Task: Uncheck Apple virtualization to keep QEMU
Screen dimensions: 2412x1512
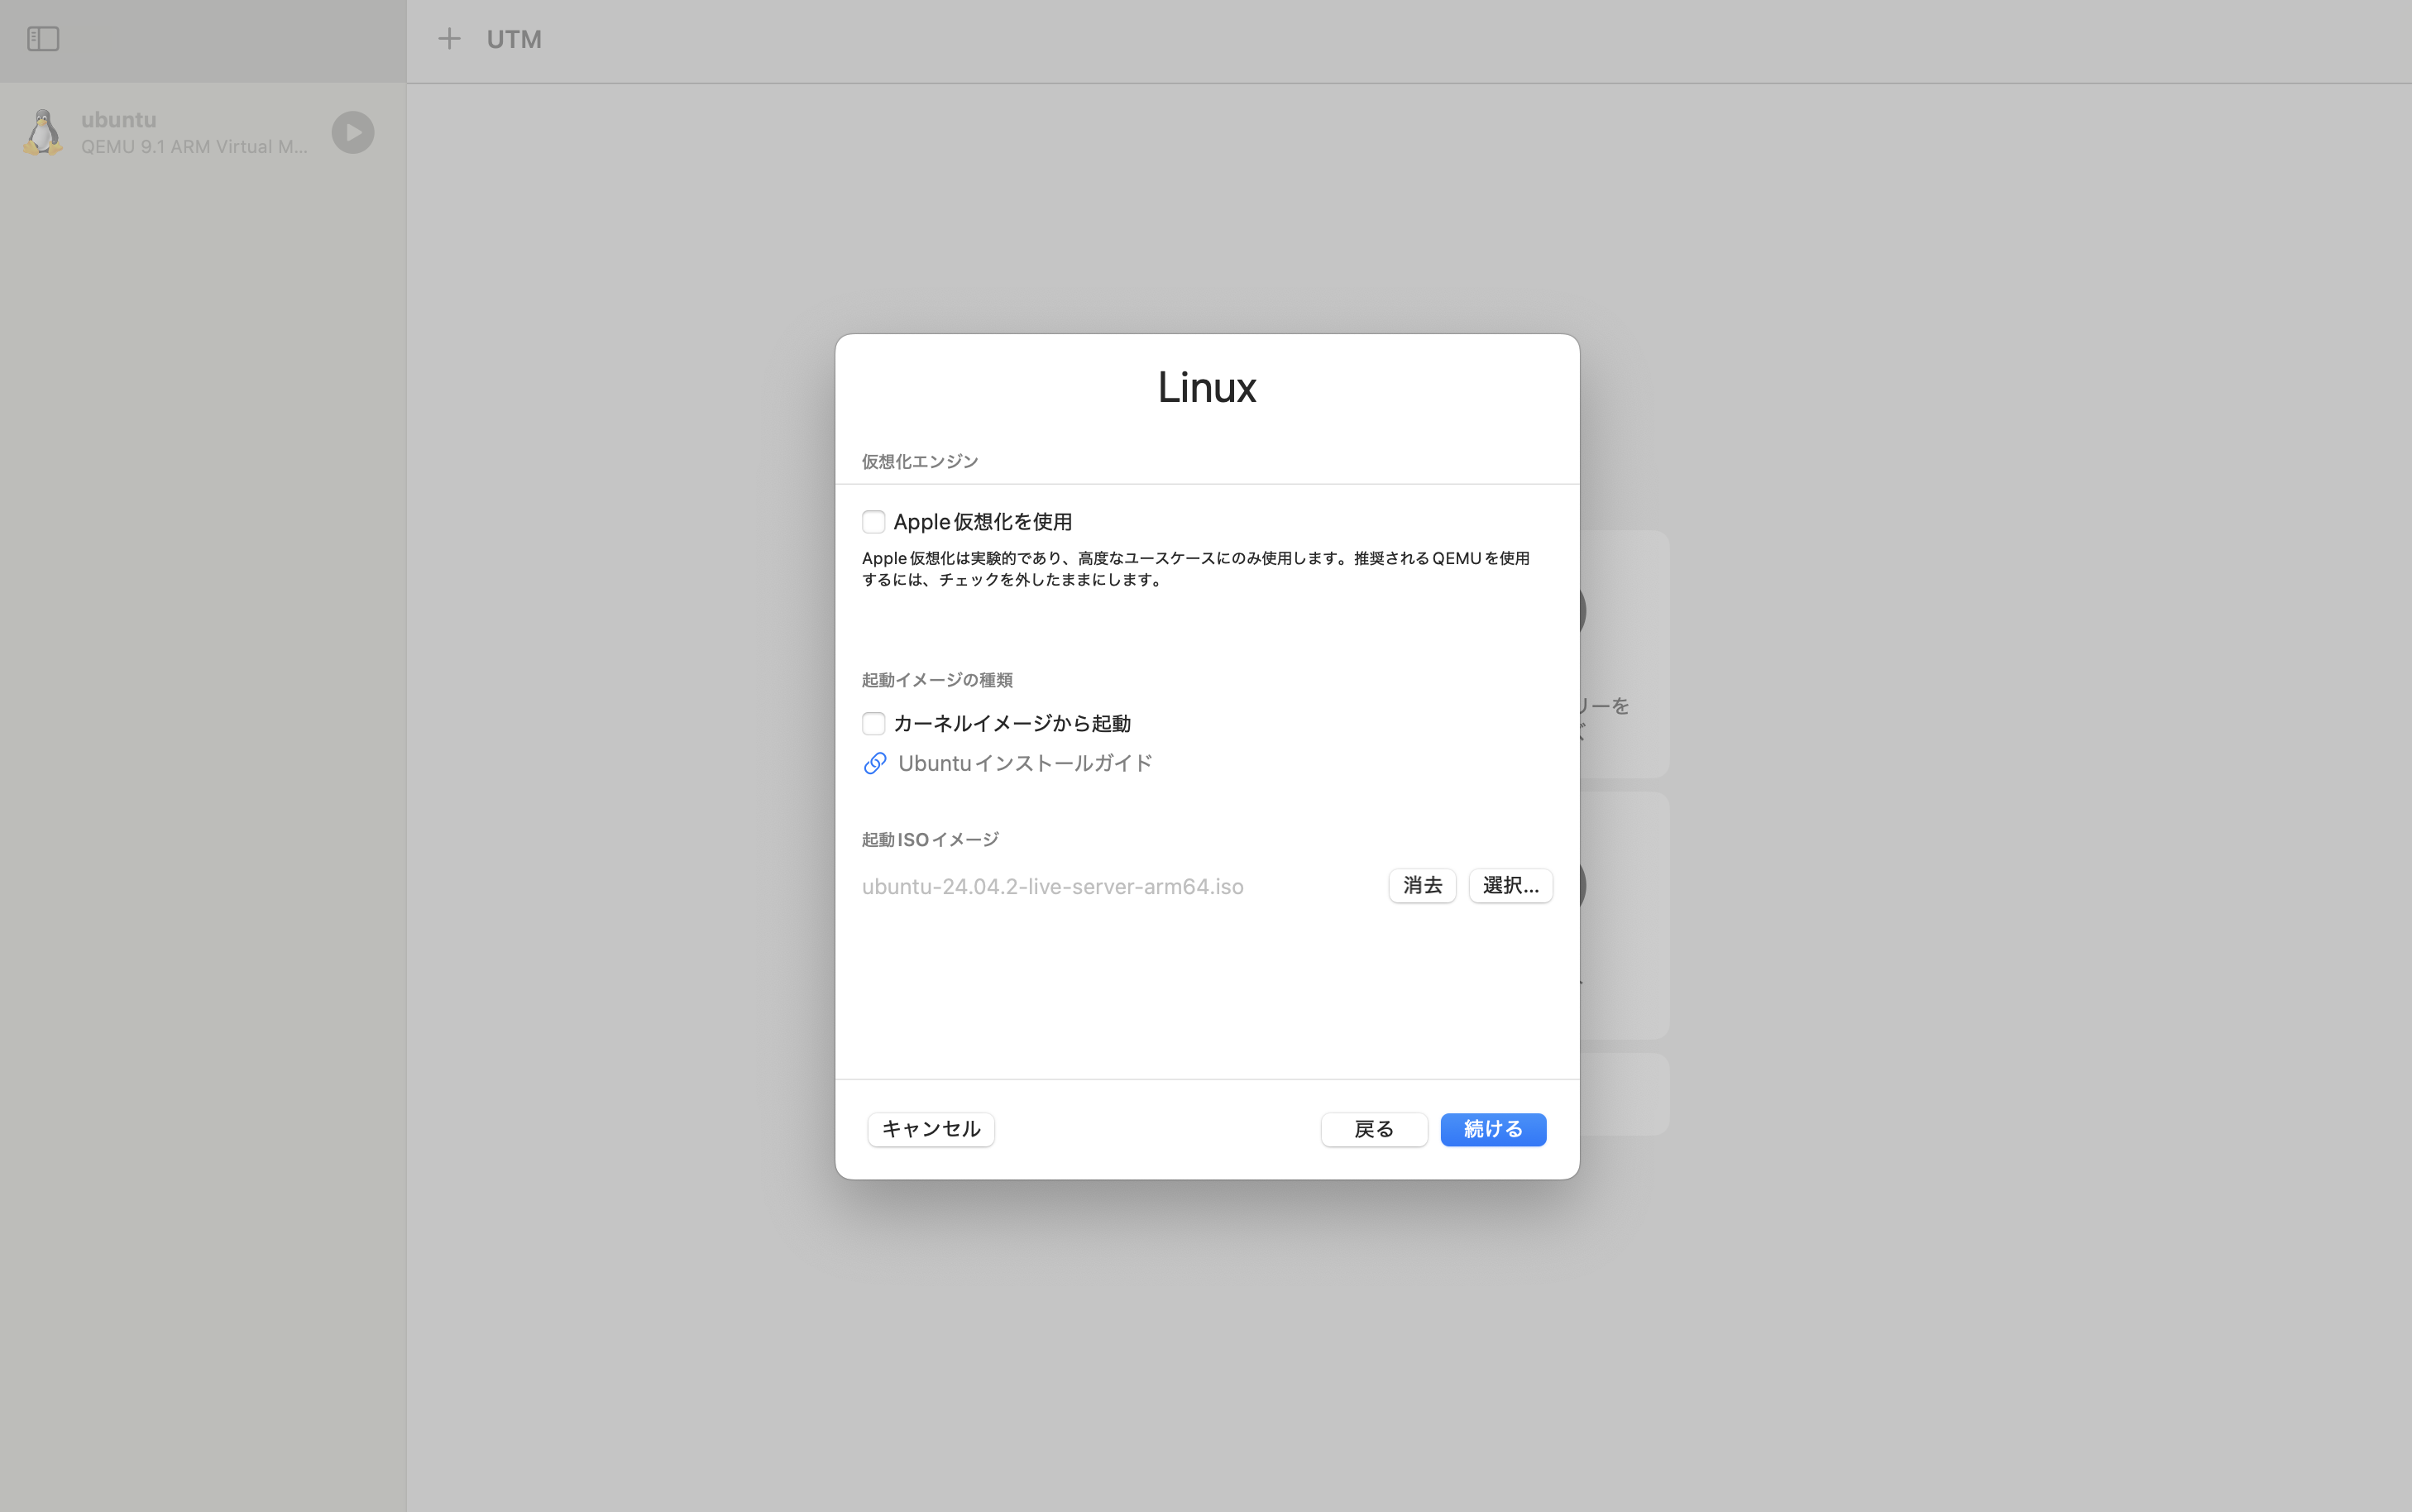Action: click(873, 521)
